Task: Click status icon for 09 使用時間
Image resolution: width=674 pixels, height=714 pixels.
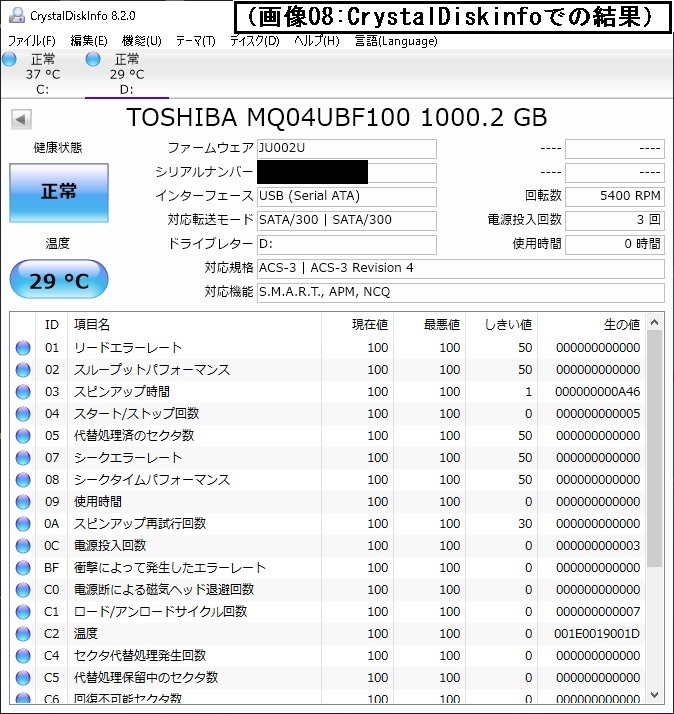Action: [x=23, y=502]
